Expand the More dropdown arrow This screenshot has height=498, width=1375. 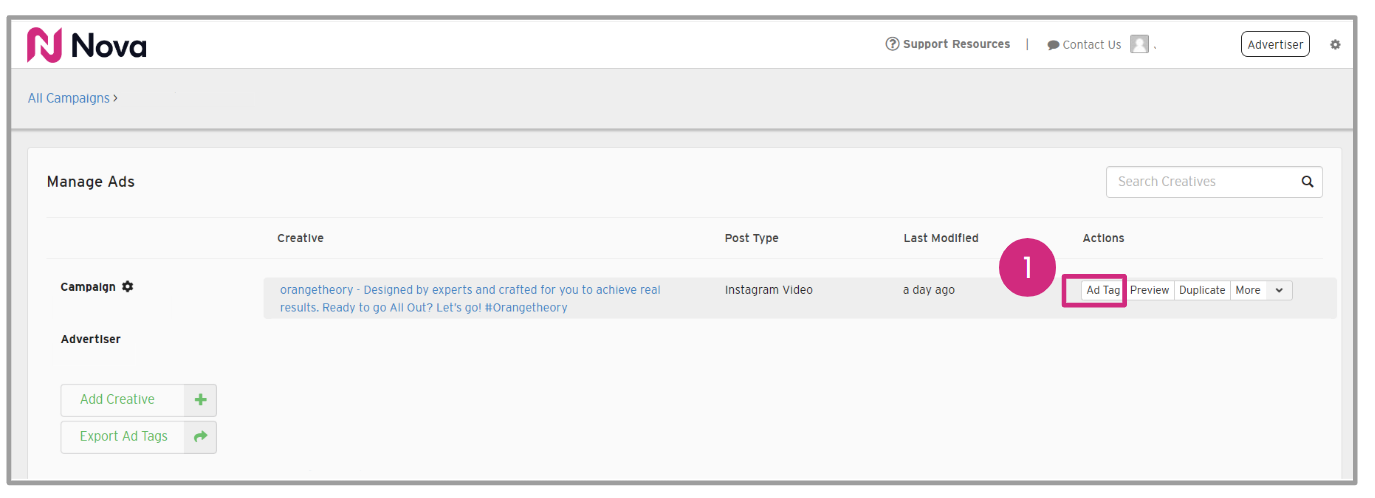1279,290
